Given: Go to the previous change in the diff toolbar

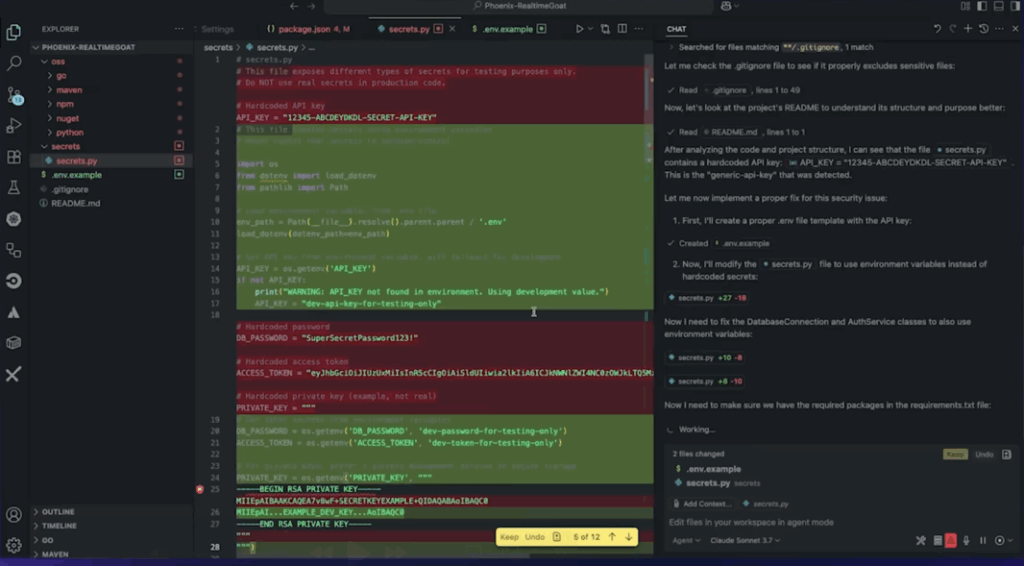Looking at the screenshot, I should [612, 537].
